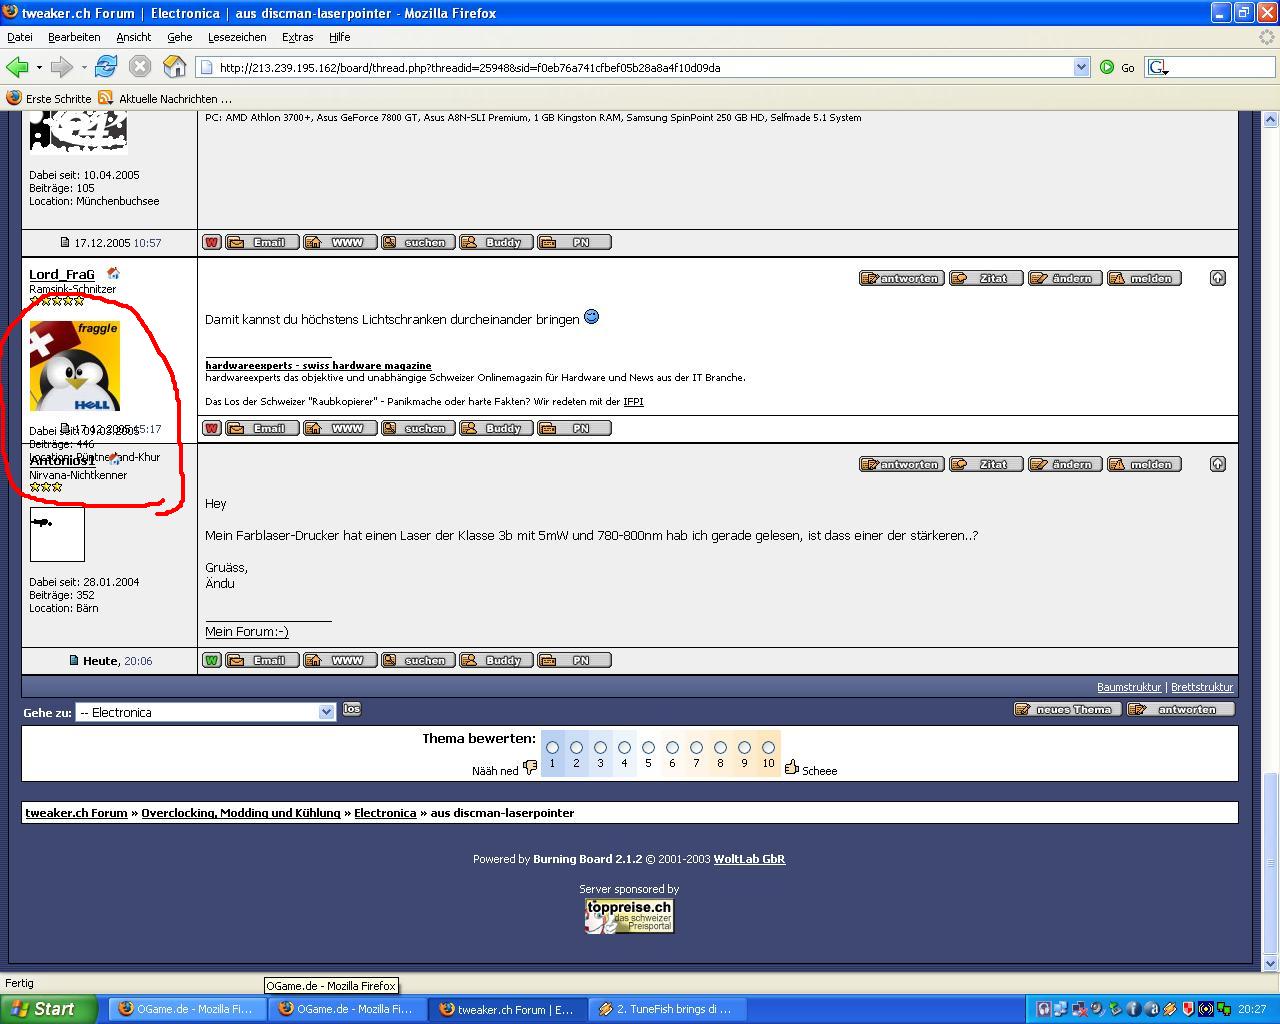Click the Back arrow navigation icon
Screen dimensions: 1280x1024
(x=17, y=67)
